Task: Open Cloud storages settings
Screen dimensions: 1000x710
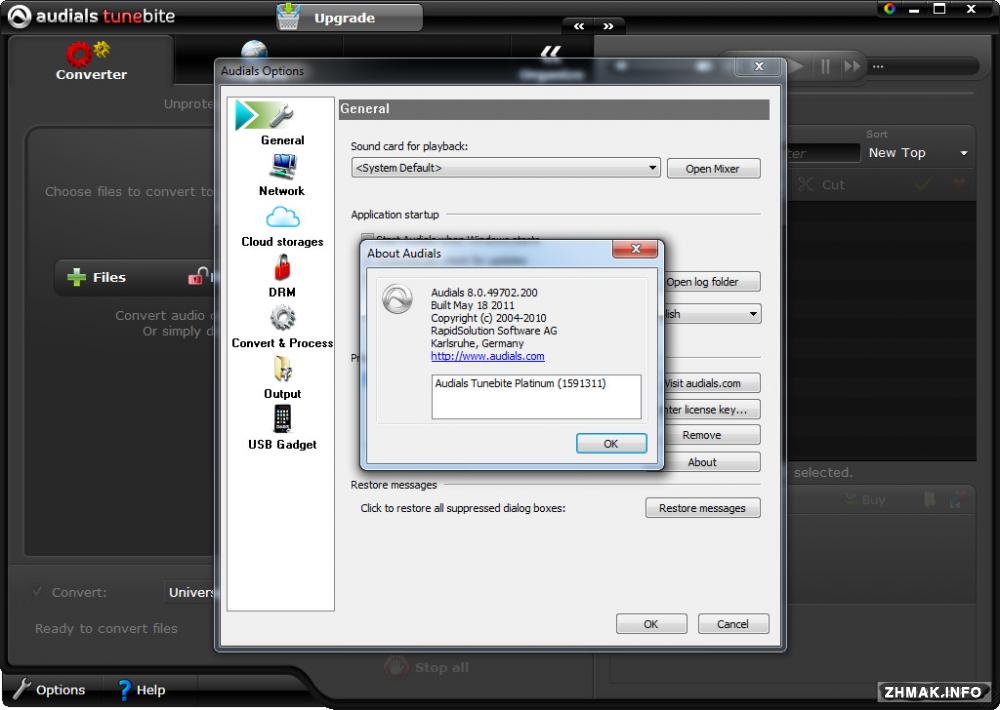Action: [x=282, y=227]
